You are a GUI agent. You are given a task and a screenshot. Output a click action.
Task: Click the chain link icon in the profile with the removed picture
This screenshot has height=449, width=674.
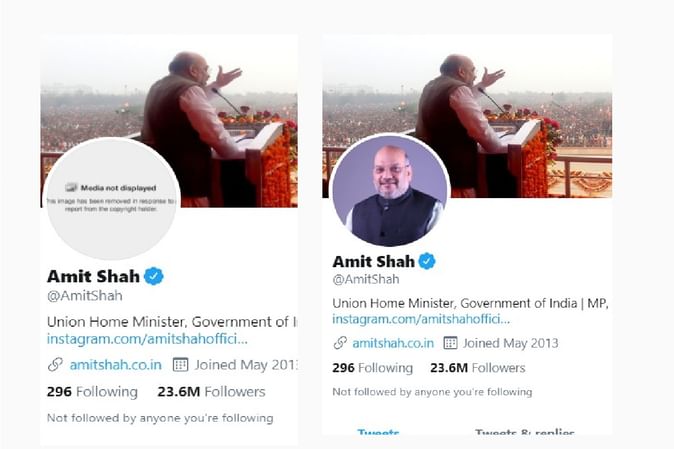coord(55,365)
